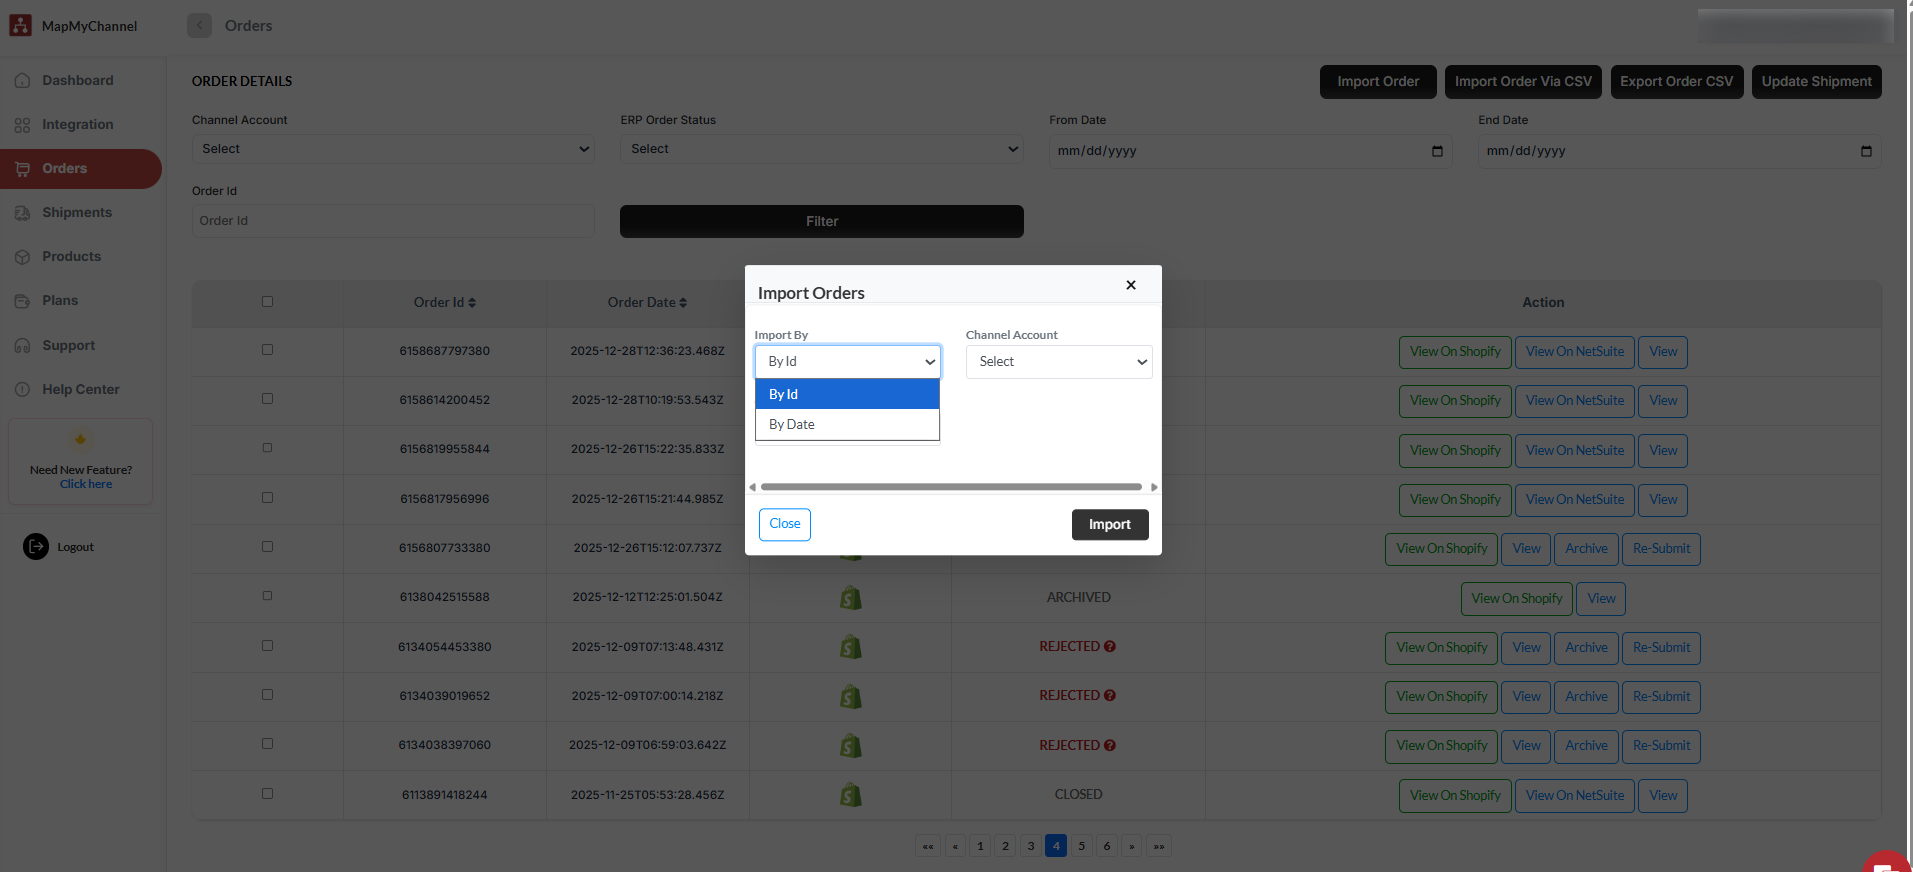Open the From Date calendar picker icon

tap(1437, 151)
